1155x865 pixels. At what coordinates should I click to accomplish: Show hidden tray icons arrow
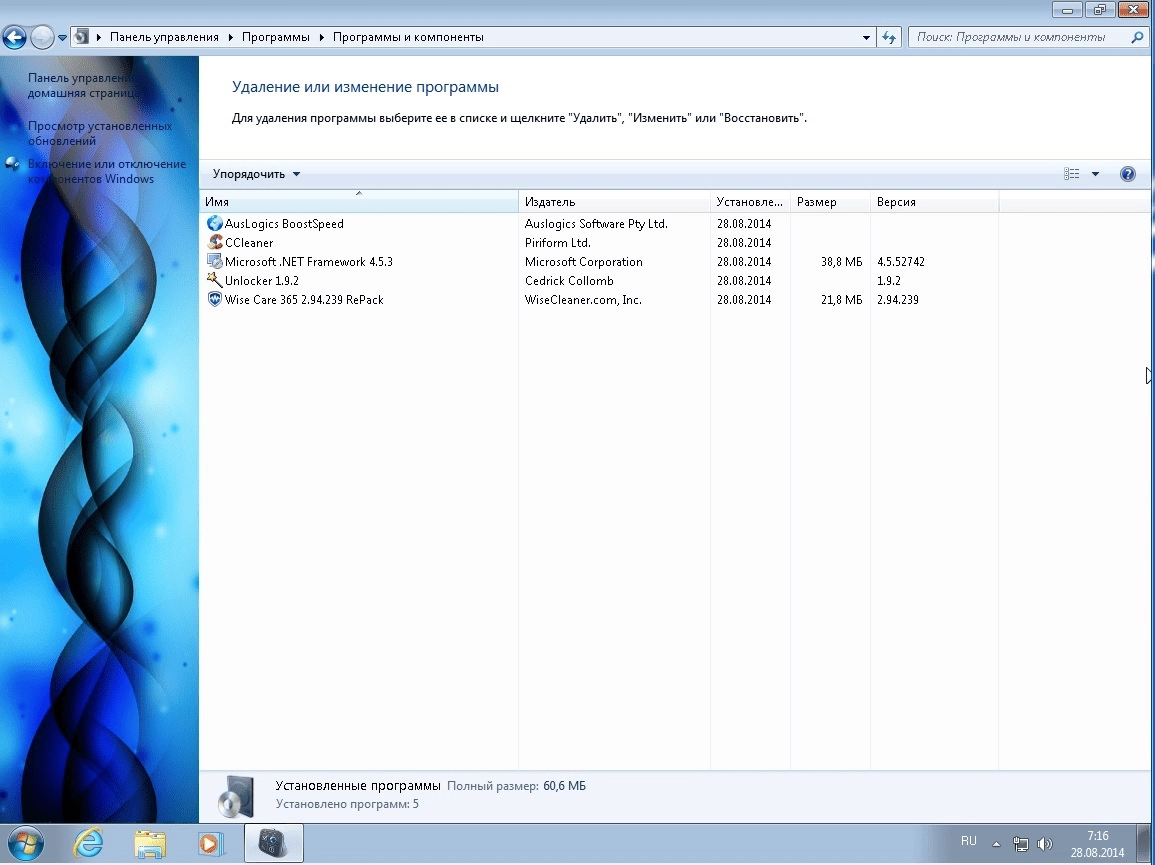coord(996,844)
